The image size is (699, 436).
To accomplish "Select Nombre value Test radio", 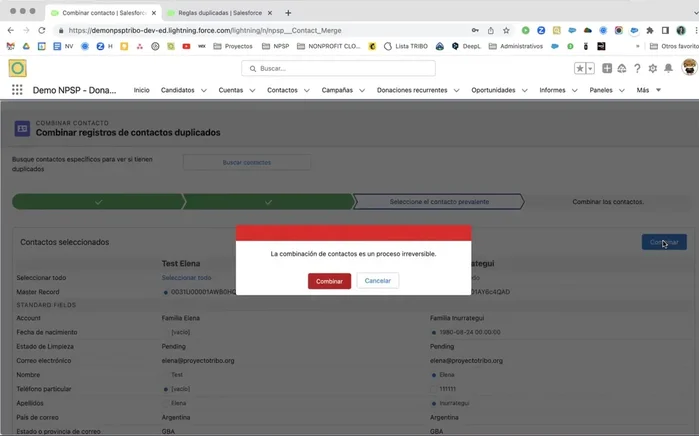I will point(166,375).
